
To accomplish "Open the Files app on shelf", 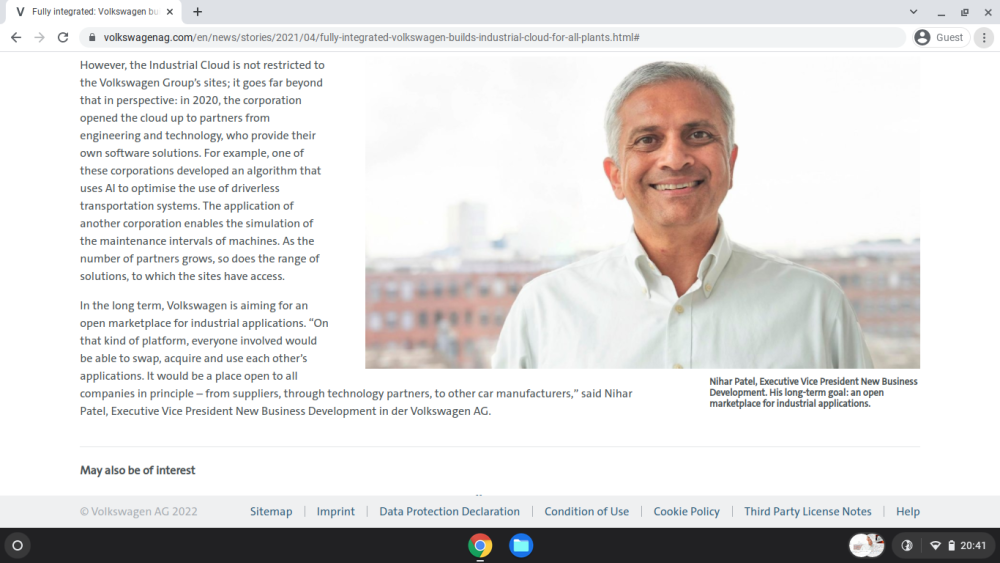I will [521, 545].
